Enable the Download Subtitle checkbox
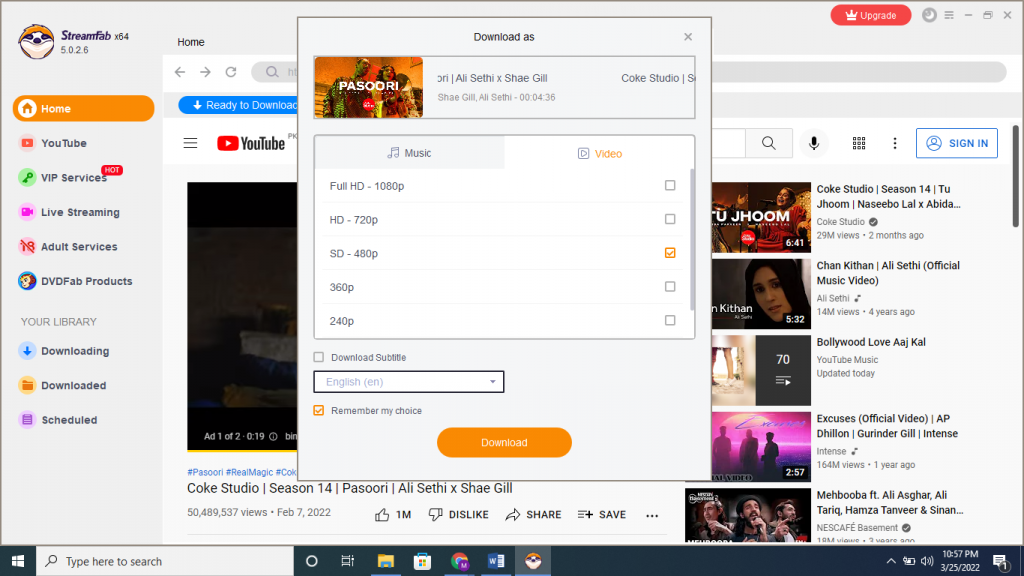Viewport: 1024px width, 576px height. pyautogui.click(x=319, y=357)
